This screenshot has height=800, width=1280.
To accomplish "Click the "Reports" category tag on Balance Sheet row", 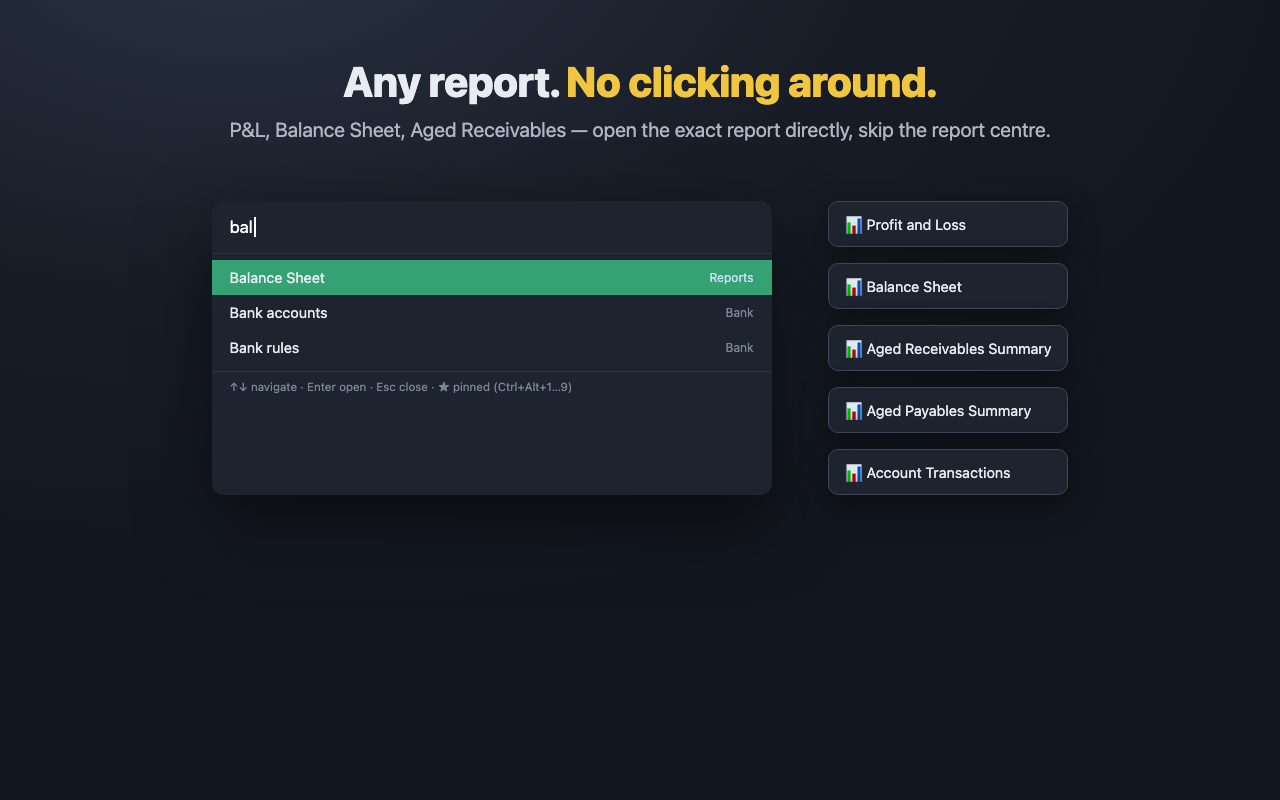I will point(731,278).
